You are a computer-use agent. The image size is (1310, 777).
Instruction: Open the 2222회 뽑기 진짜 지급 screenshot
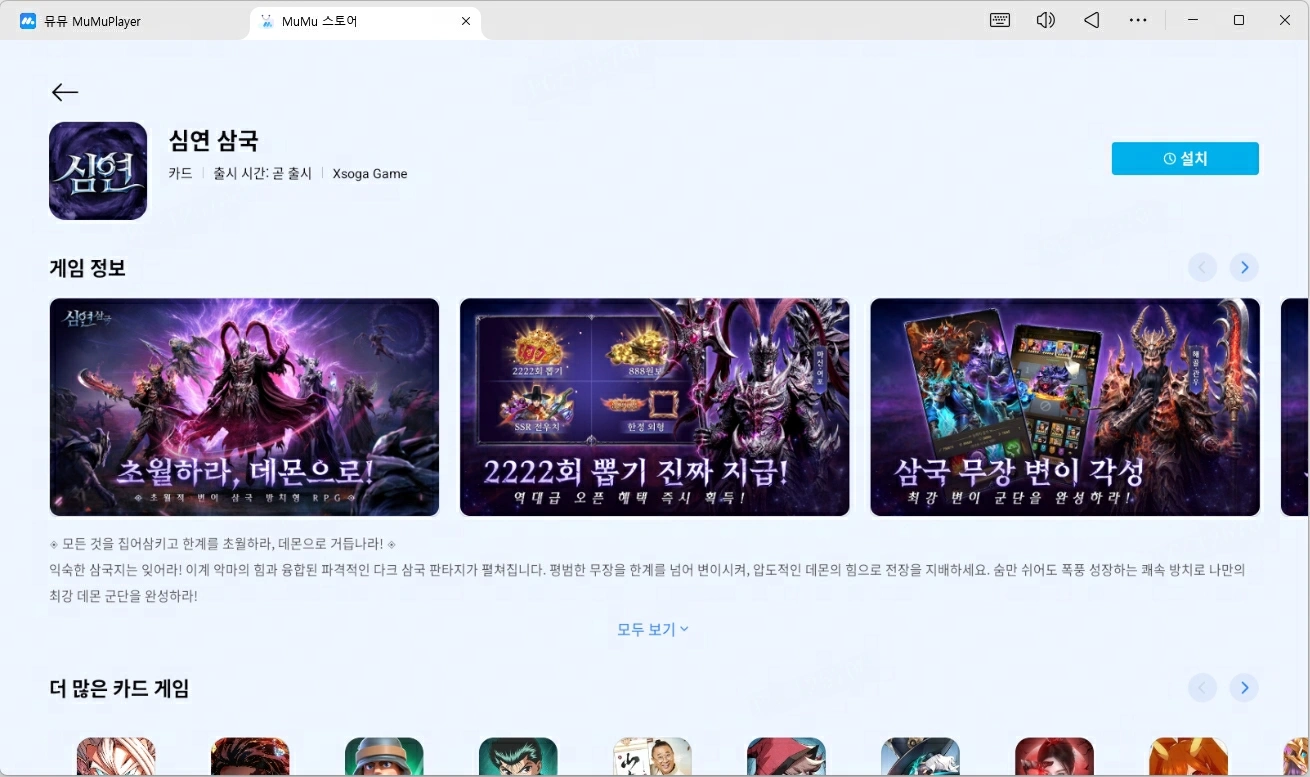[x=654, y=407]
